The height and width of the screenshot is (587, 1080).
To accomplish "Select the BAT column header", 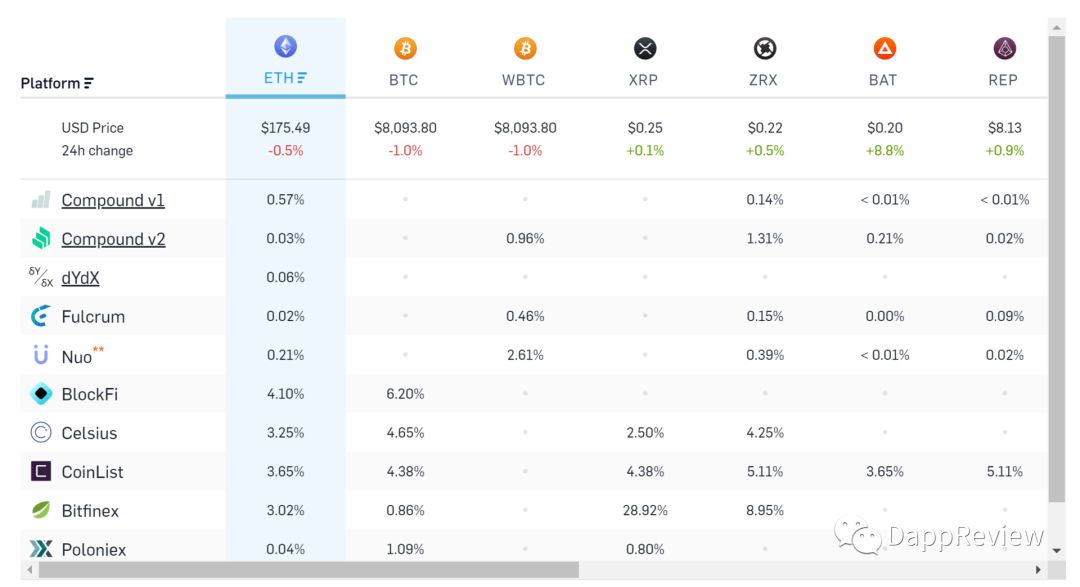I will (x=883, y=80).
